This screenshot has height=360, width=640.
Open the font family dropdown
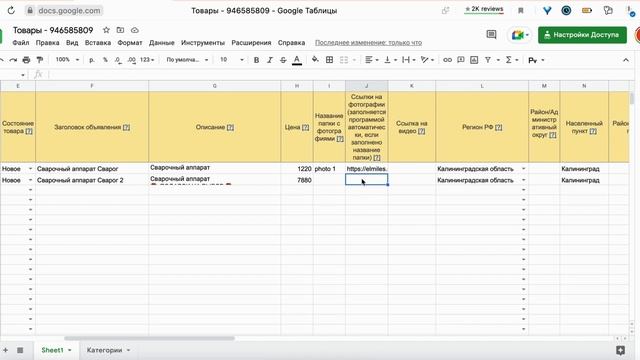(187, 60)
